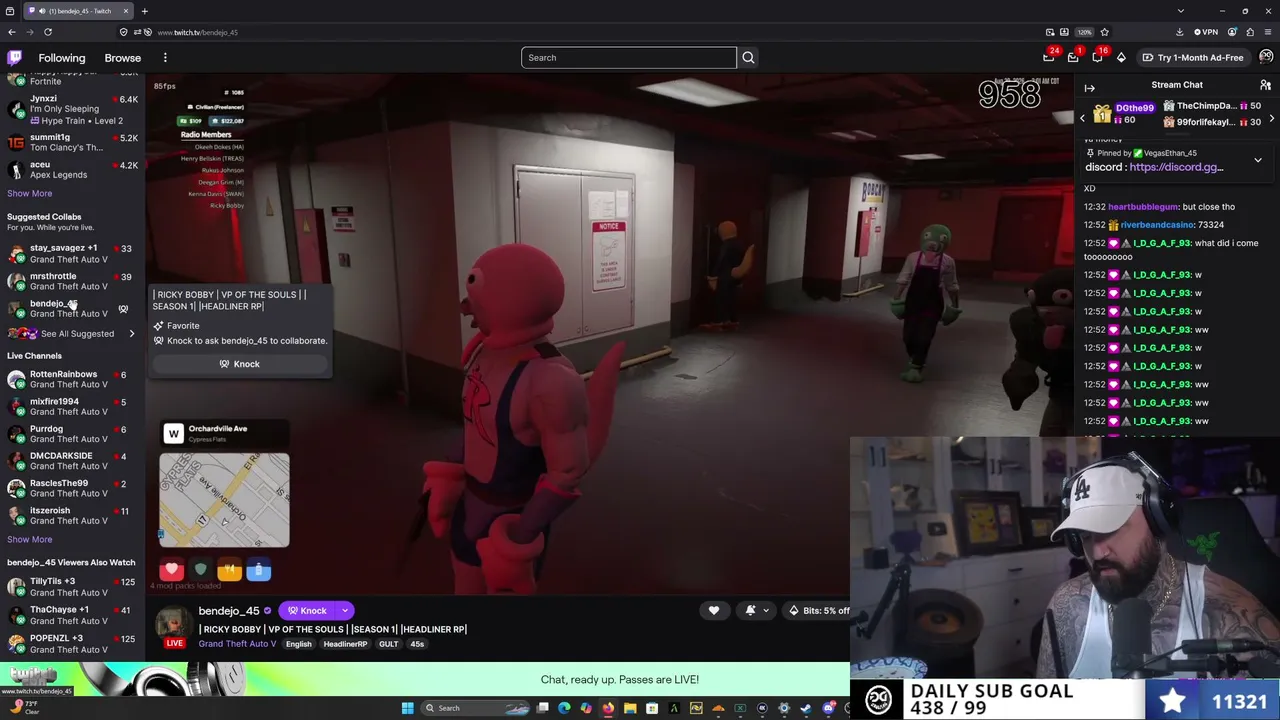Click the bendejo_45 channel avatar below video
The width and height of the screenshot is (1280, 720).
point(174,621)
